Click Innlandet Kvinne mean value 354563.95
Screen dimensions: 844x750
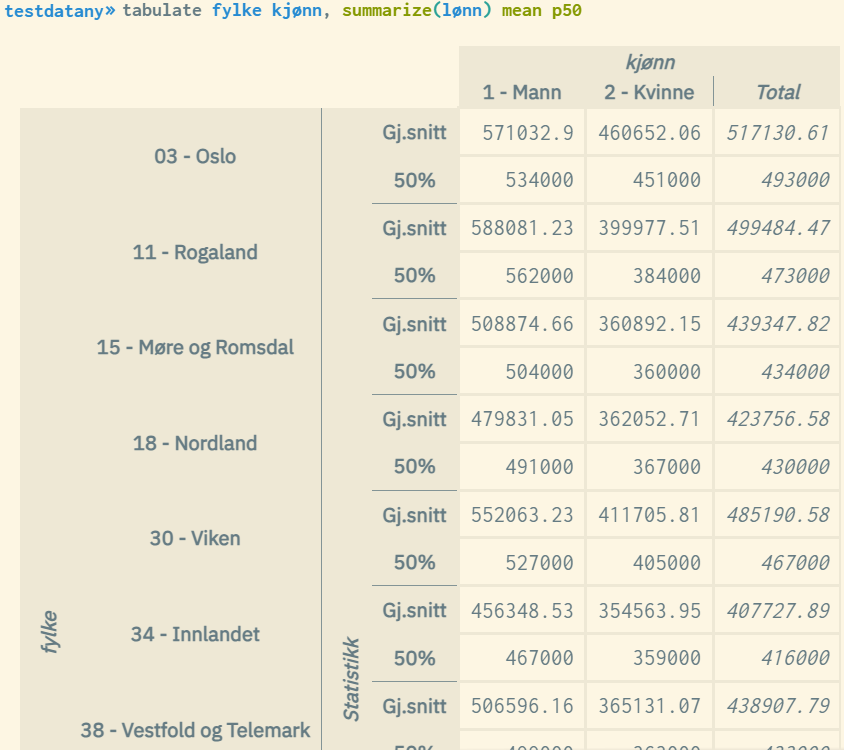649,611
